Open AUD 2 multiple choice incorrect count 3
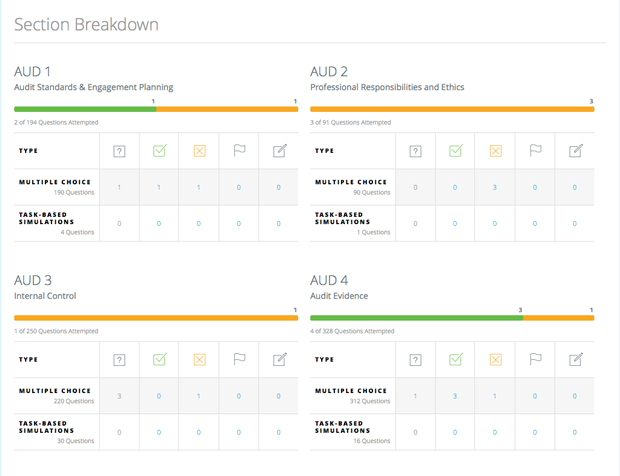The width and height of the screenshot is (620, 476). point(495,187)
